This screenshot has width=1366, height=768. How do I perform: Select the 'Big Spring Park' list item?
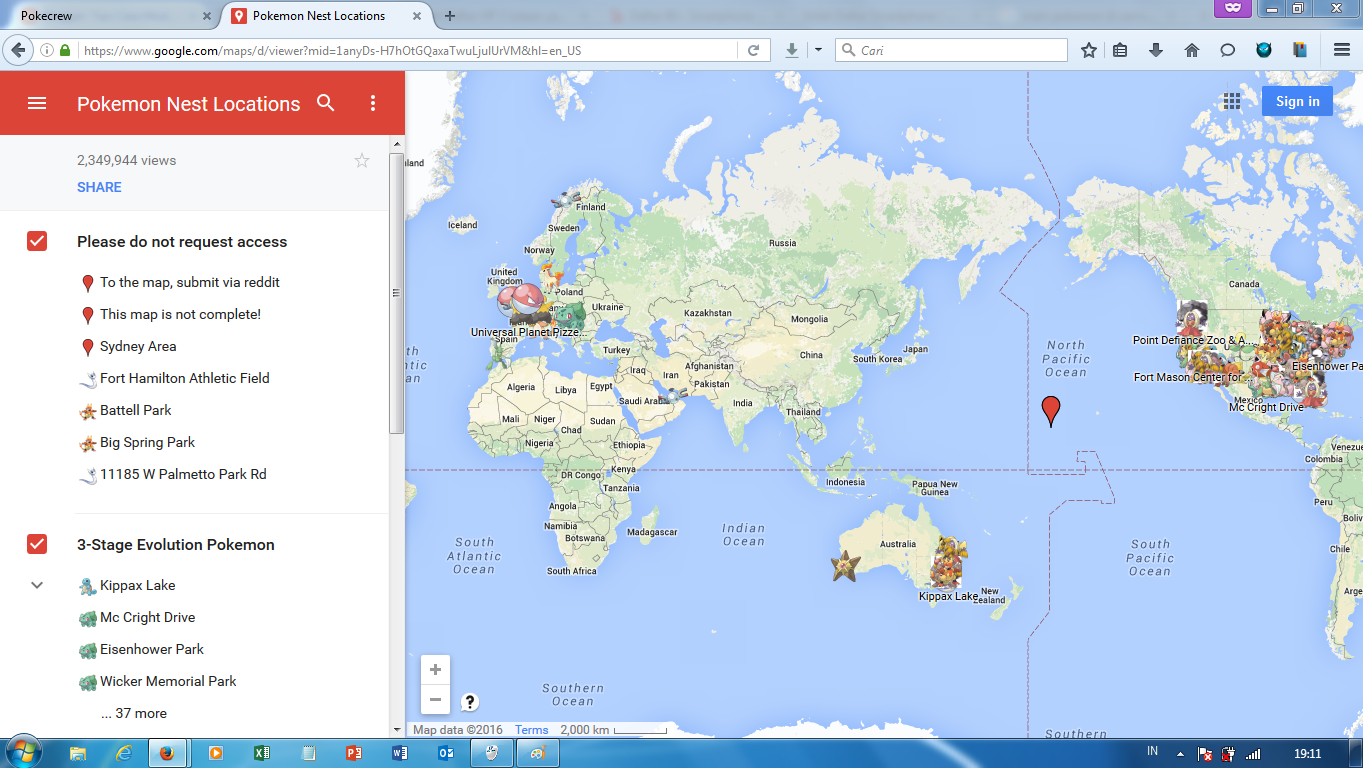[x=147, y=442]
